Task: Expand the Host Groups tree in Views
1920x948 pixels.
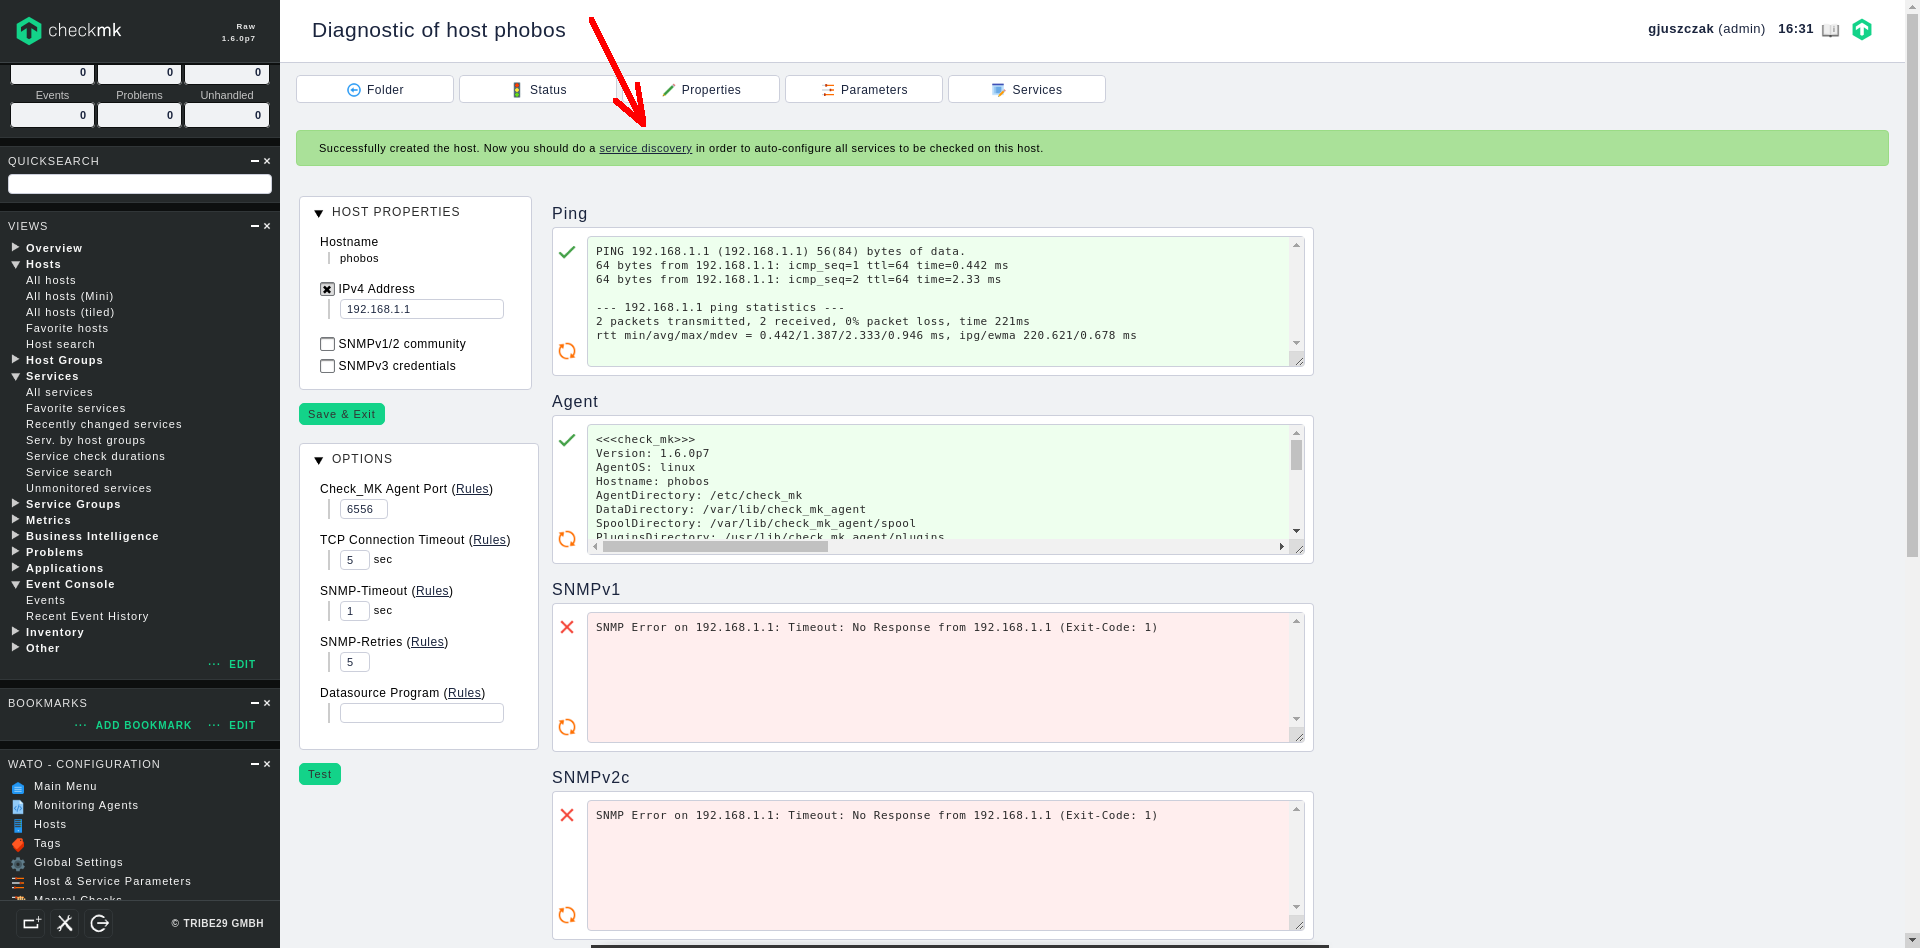Action: pos(16,360)
